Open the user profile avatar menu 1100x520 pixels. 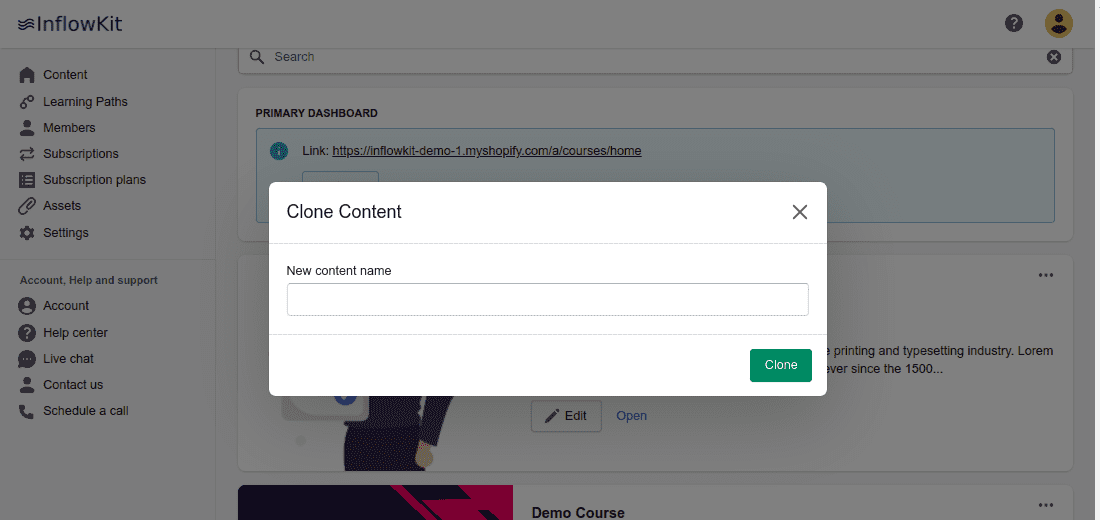[x=1058, y=23]
